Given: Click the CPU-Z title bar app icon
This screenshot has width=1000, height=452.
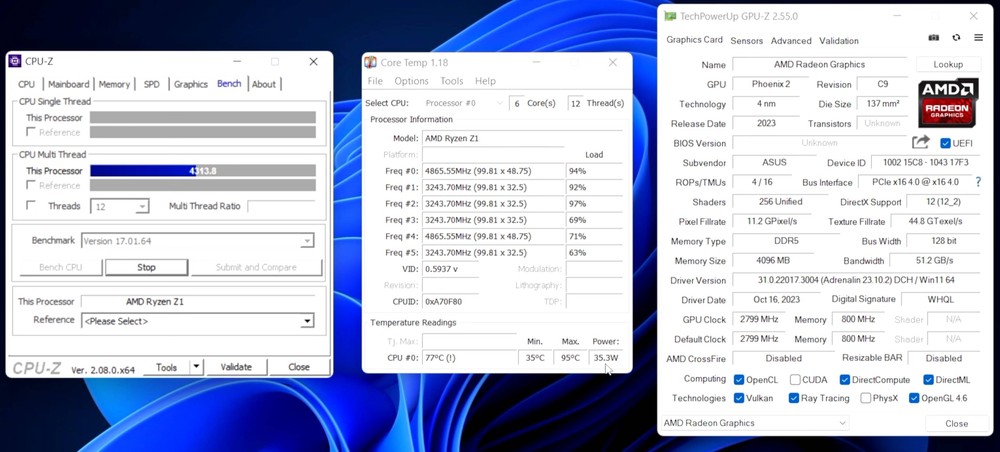Looking at the screenshot, I should tap(15, 61).
